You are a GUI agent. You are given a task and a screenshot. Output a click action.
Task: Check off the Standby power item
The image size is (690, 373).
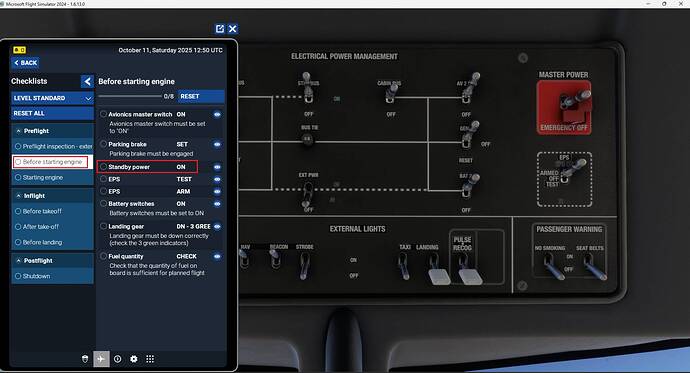click(103, 167)
